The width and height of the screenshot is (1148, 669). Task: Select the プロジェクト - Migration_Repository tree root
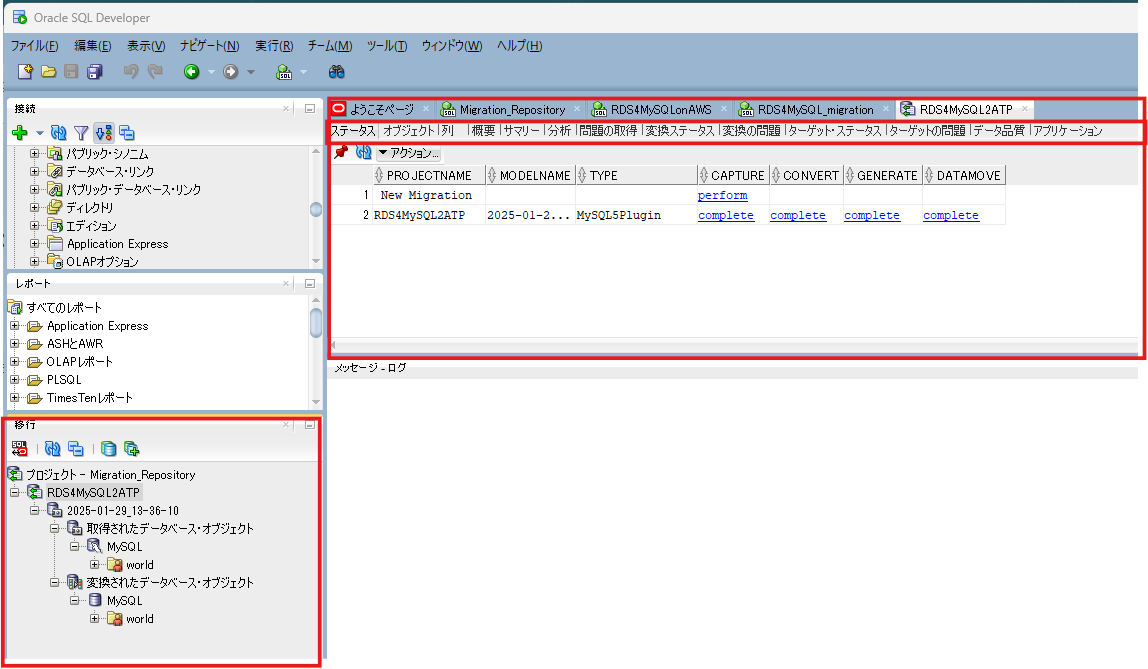coord(110,474)
